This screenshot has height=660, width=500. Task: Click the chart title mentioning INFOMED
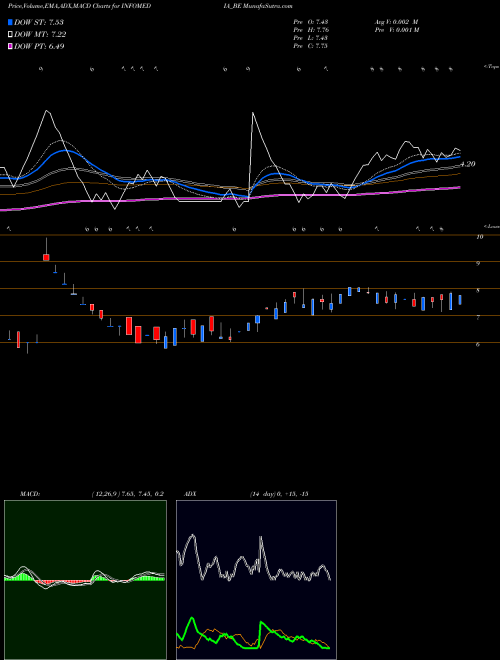(x=80, y=6)
